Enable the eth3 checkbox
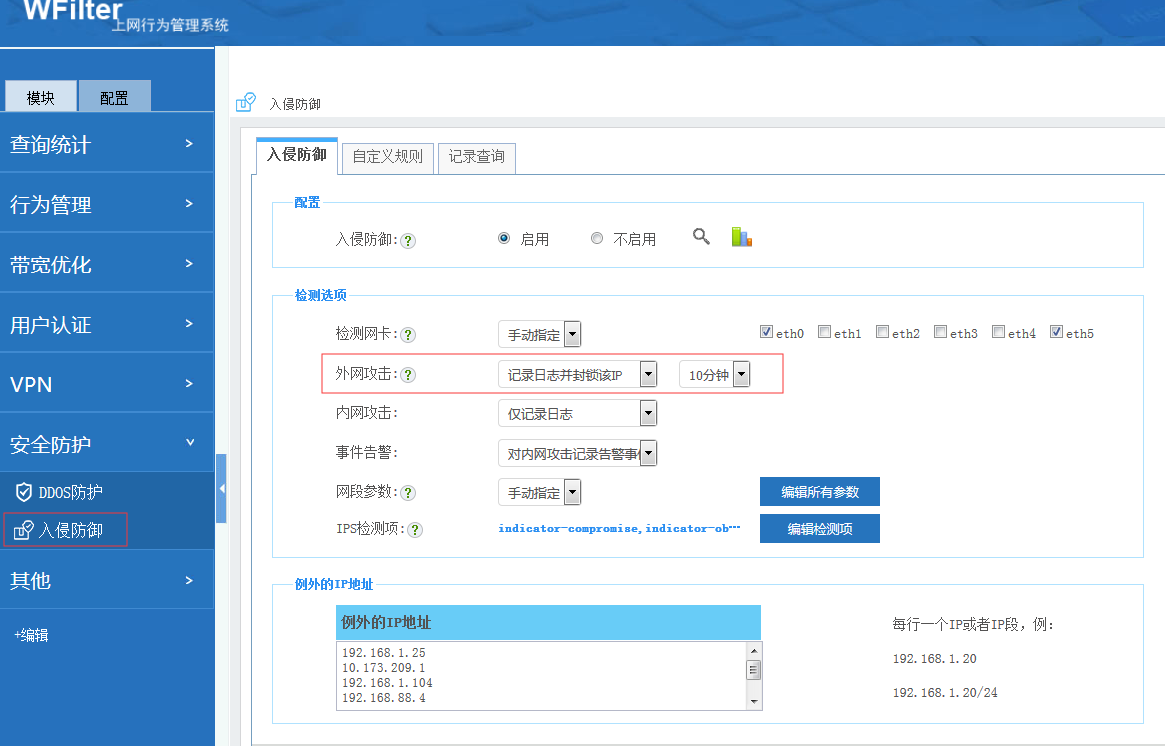This screenshot has width=1165, height=746. click(940, 332)
